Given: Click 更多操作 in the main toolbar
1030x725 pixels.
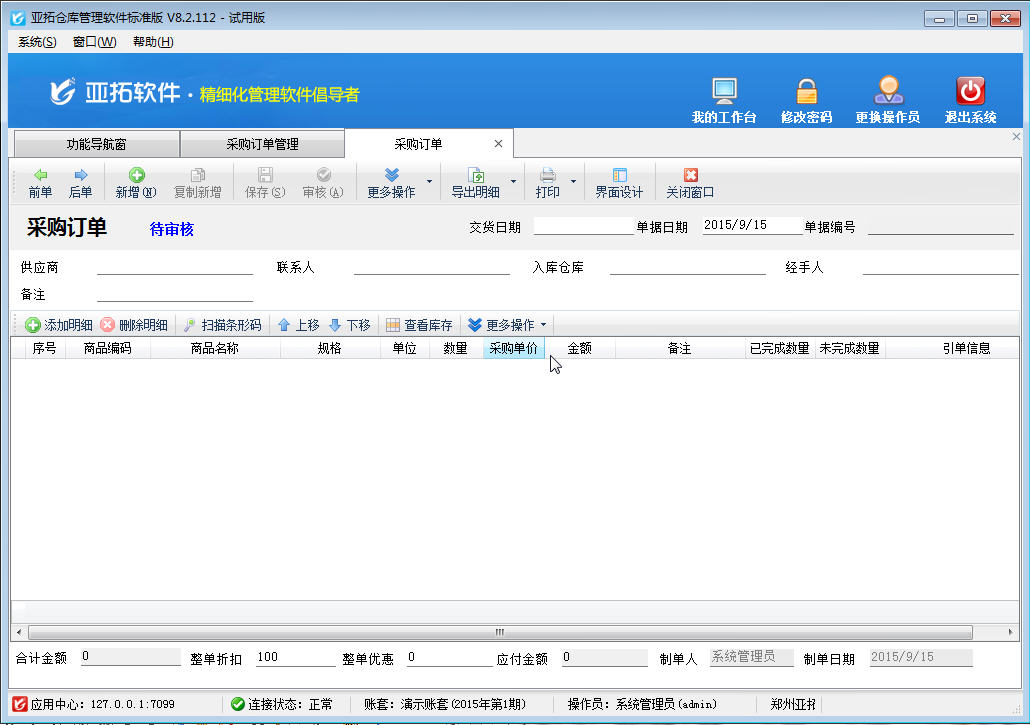Looking at the screenshot, I should point(392,183).
